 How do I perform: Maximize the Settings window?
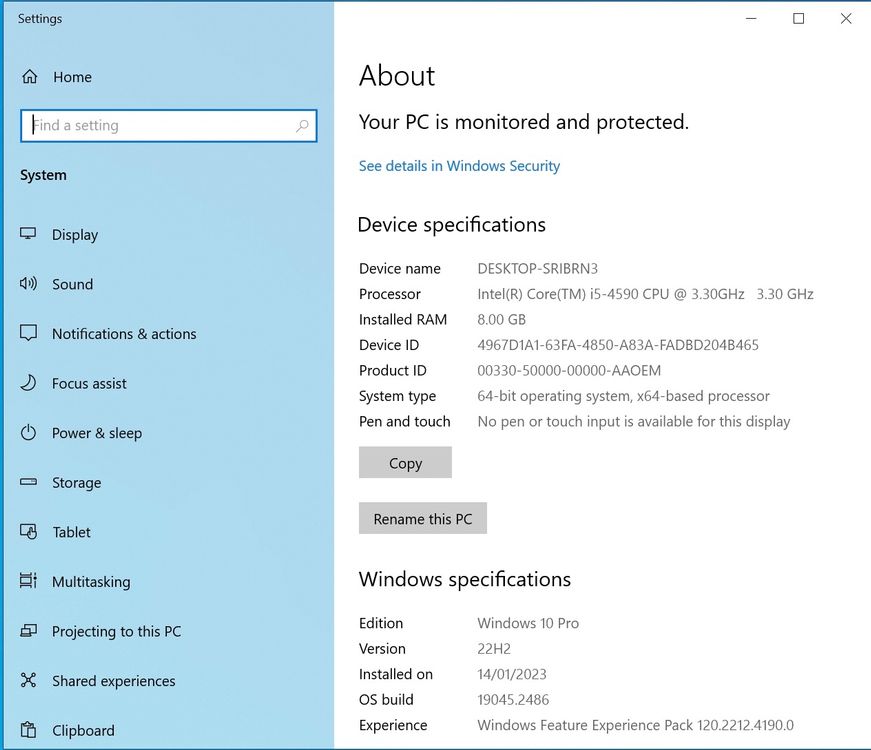pyautogui.click(x=798, y=18)
